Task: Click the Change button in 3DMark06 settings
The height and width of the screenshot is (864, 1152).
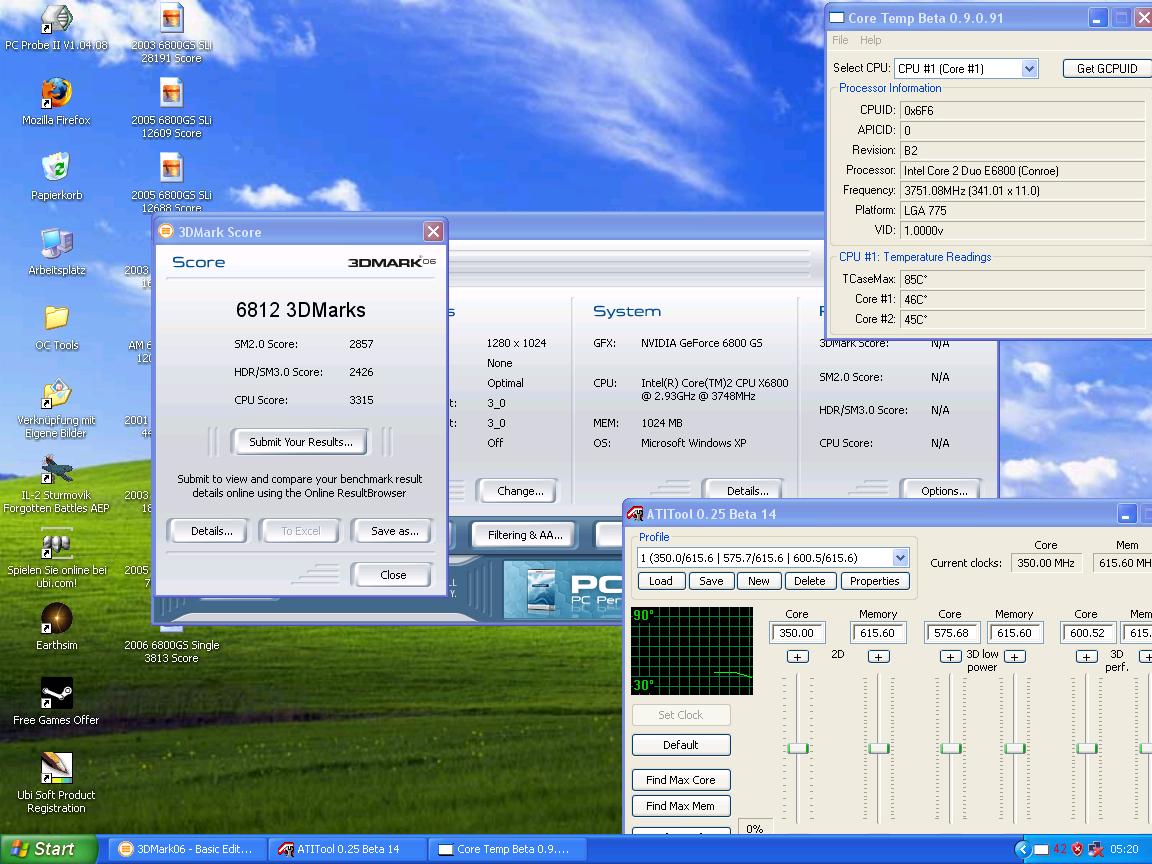Action: 520,491
